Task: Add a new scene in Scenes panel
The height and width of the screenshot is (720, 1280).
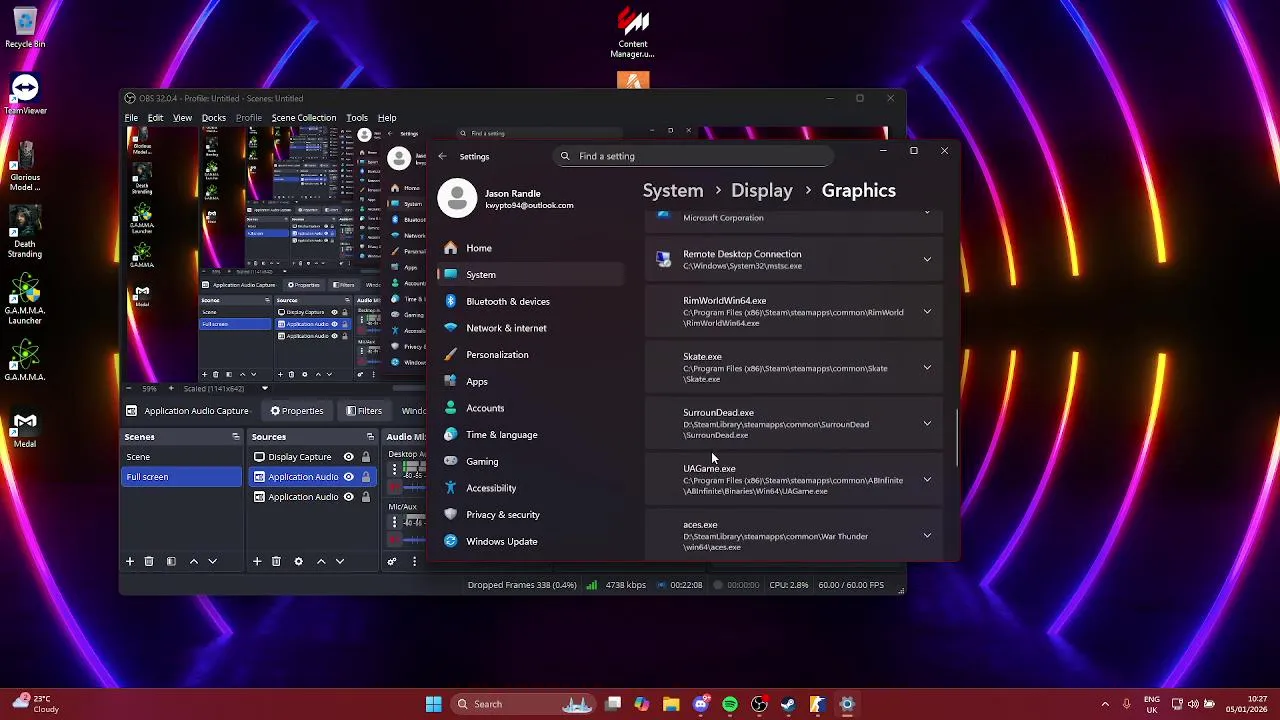Action: (x=130, y=561)
